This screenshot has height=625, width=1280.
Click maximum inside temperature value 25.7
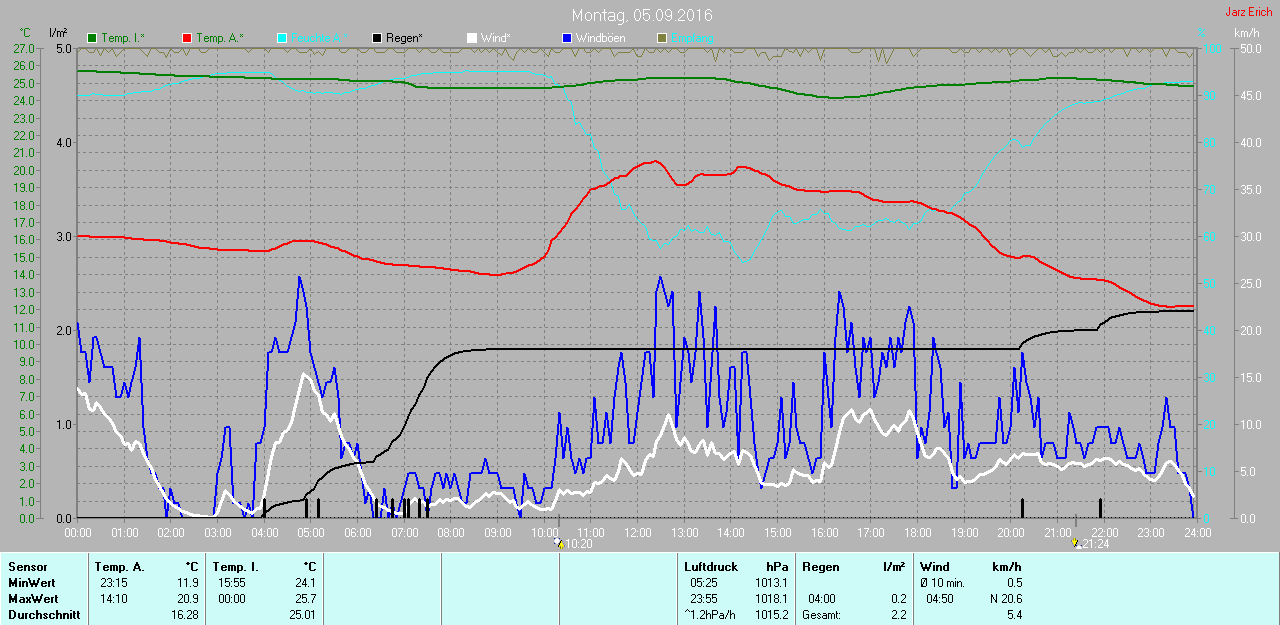(x=305, y=599)
